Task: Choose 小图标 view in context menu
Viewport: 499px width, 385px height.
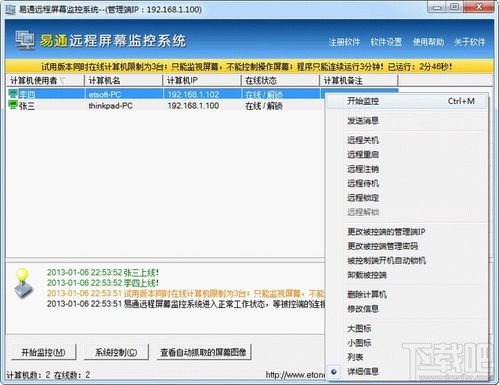Action: click(359, 343)
